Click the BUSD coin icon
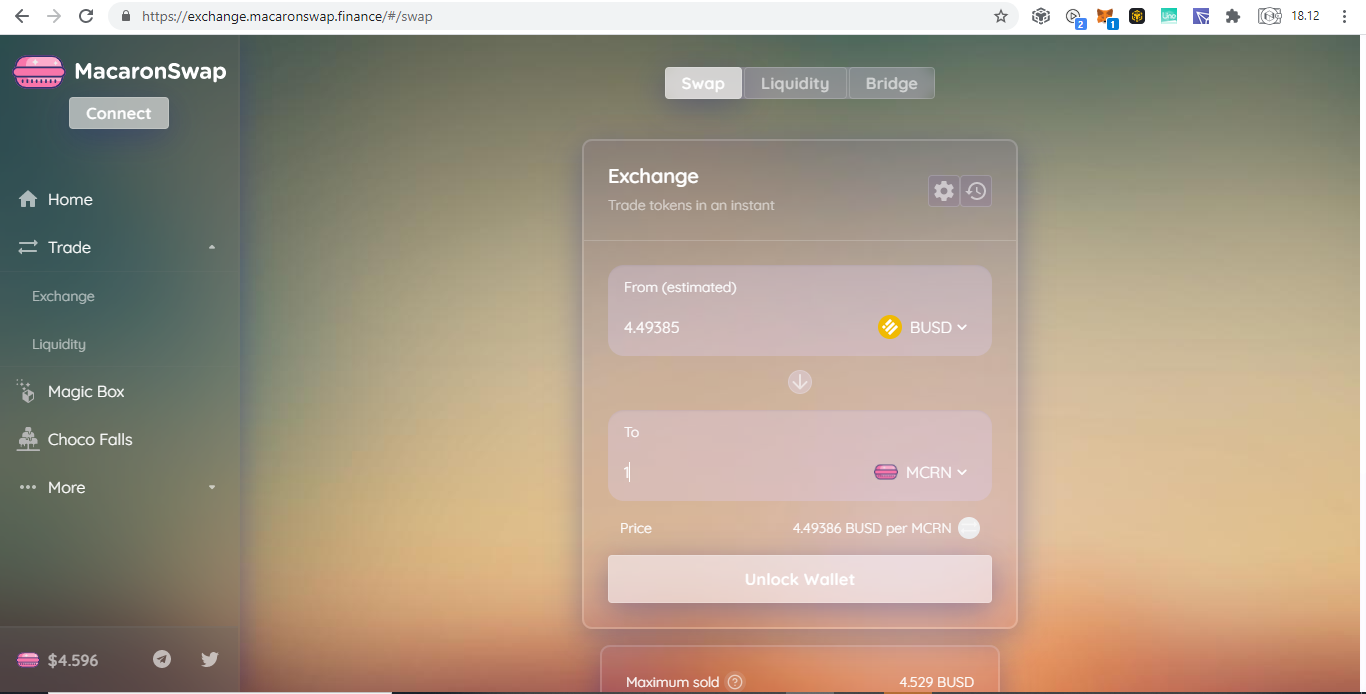The height and width of the screenshot is (694, 1366). tap(890, 327)
